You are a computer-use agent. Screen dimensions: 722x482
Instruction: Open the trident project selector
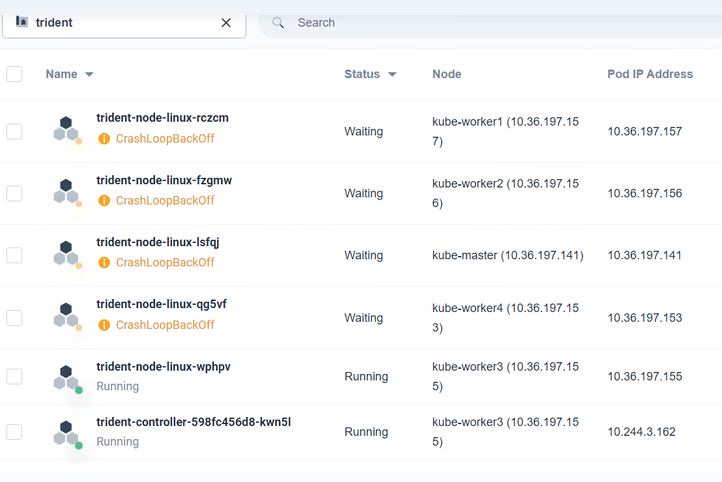(x=120, y=23)
